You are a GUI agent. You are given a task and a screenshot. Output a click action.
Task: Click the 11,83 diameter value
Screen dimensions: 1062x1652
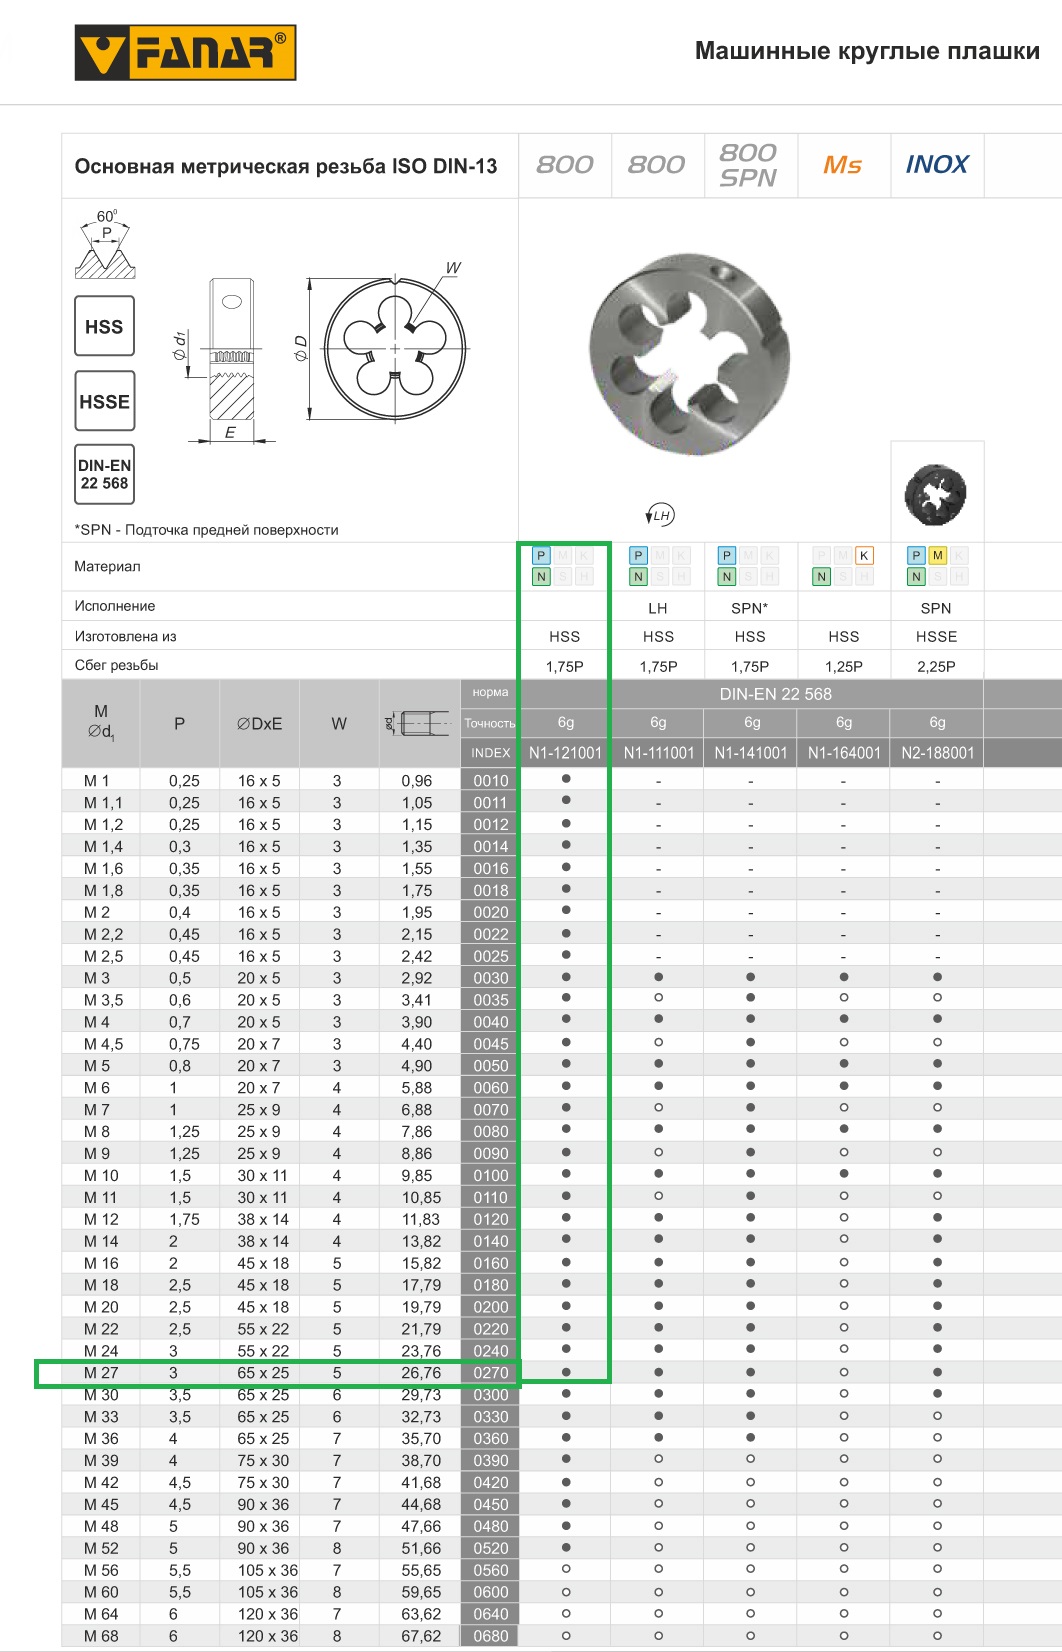click(x=421, y=1219)
